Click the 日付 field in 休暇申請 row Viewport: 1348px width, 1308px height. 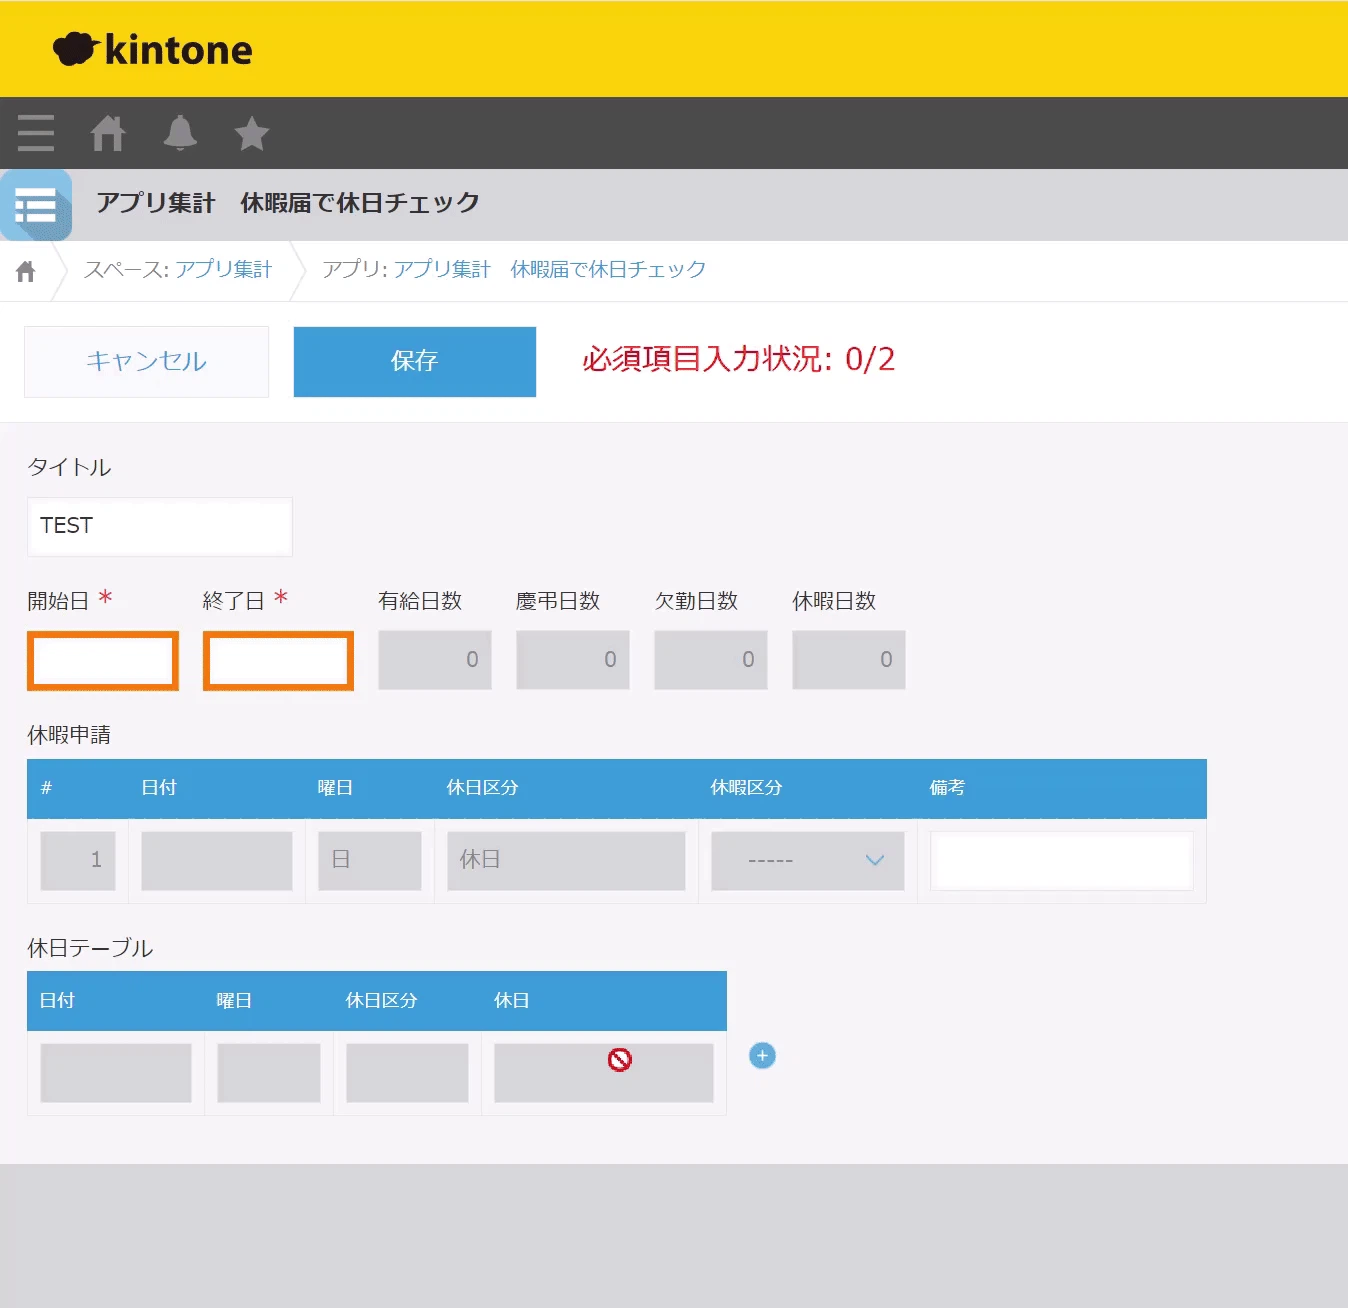coord(217,860)
